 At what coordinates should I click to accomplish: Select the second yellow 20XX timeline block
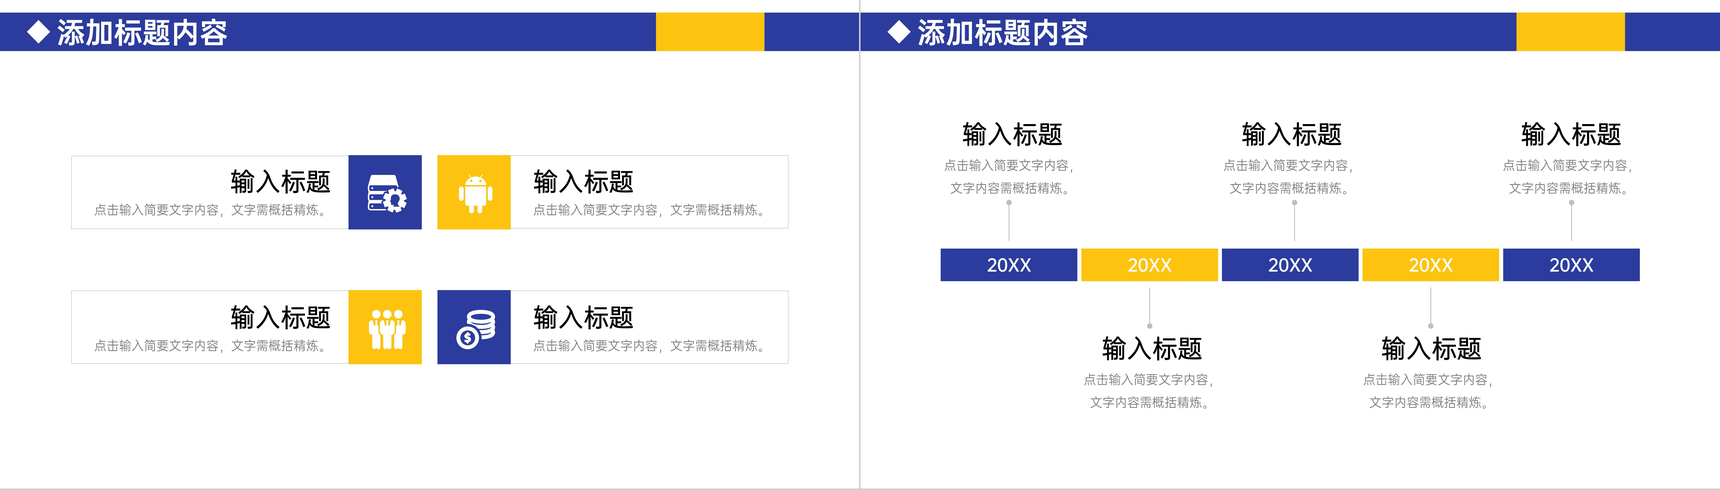1149,265
